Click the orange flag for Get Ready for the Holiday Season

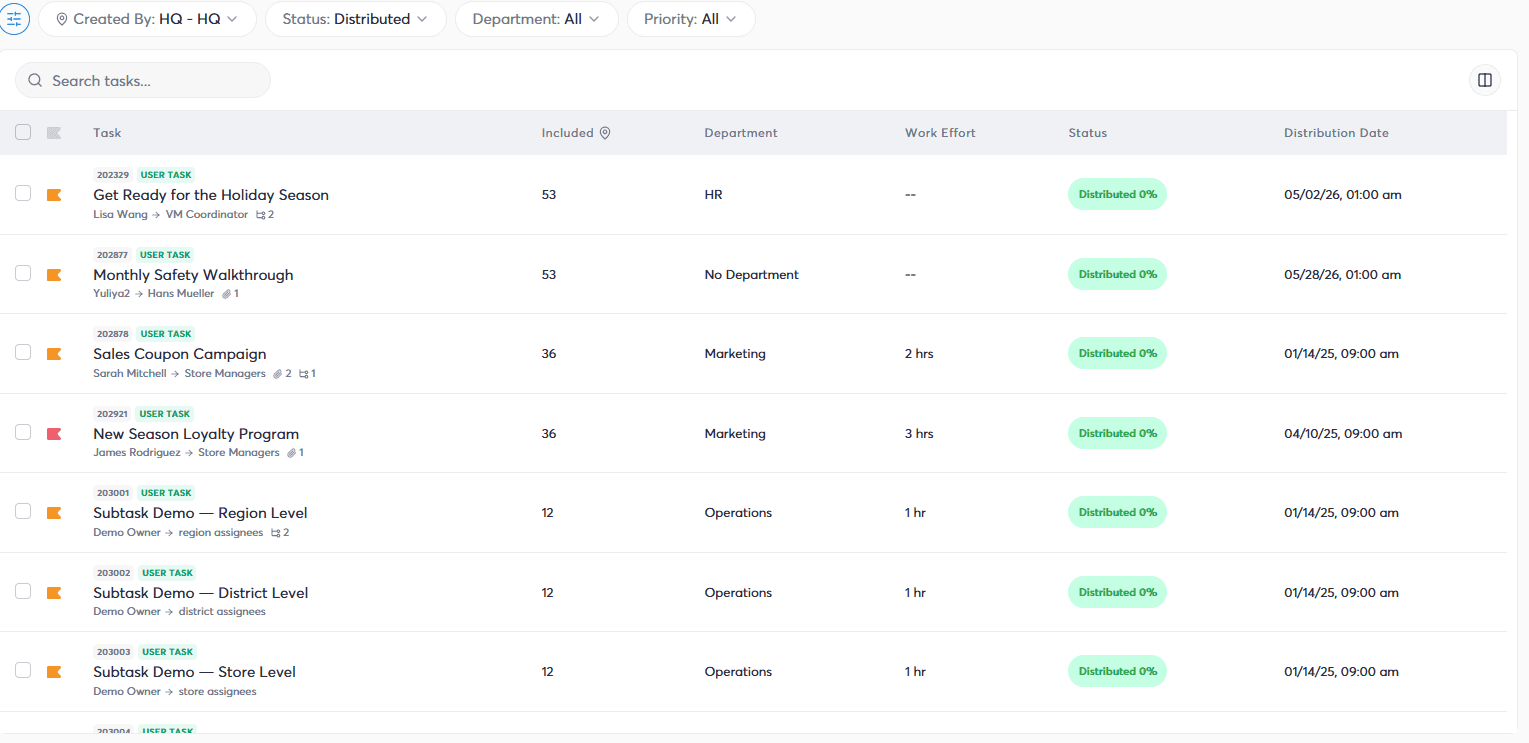[x=54, y=195]
